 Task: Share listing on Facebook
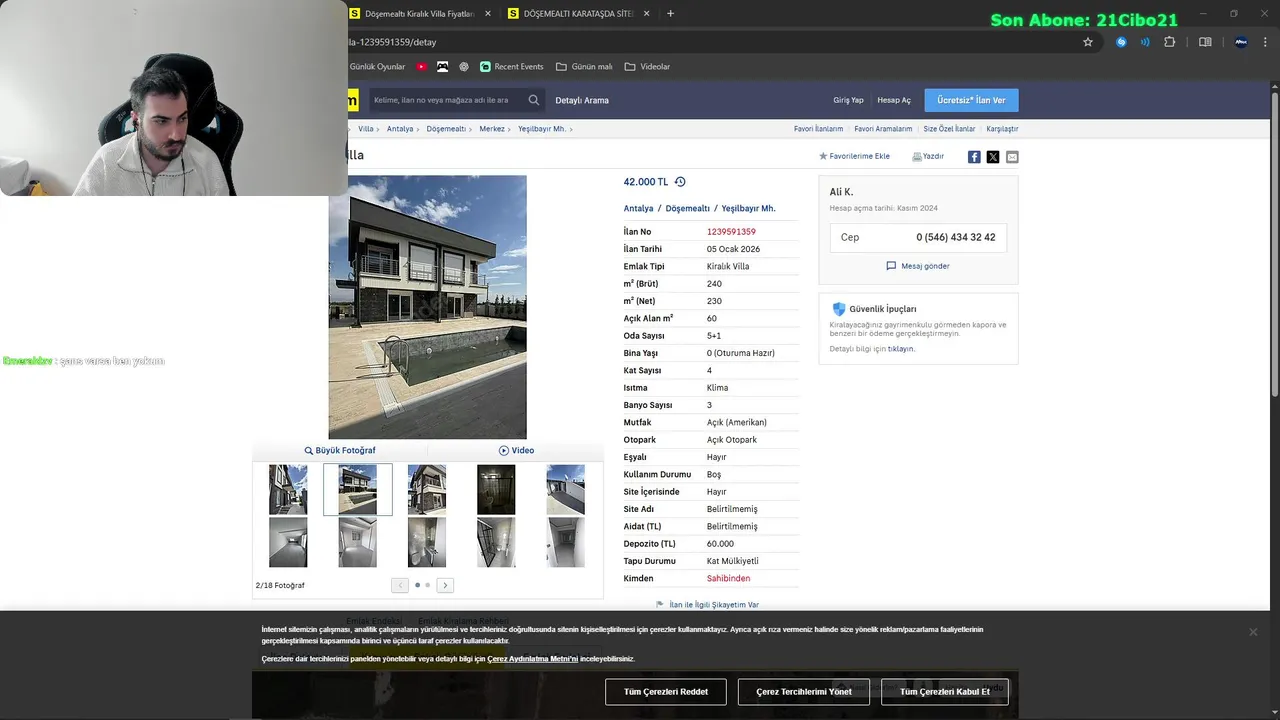tap(974, 157)
